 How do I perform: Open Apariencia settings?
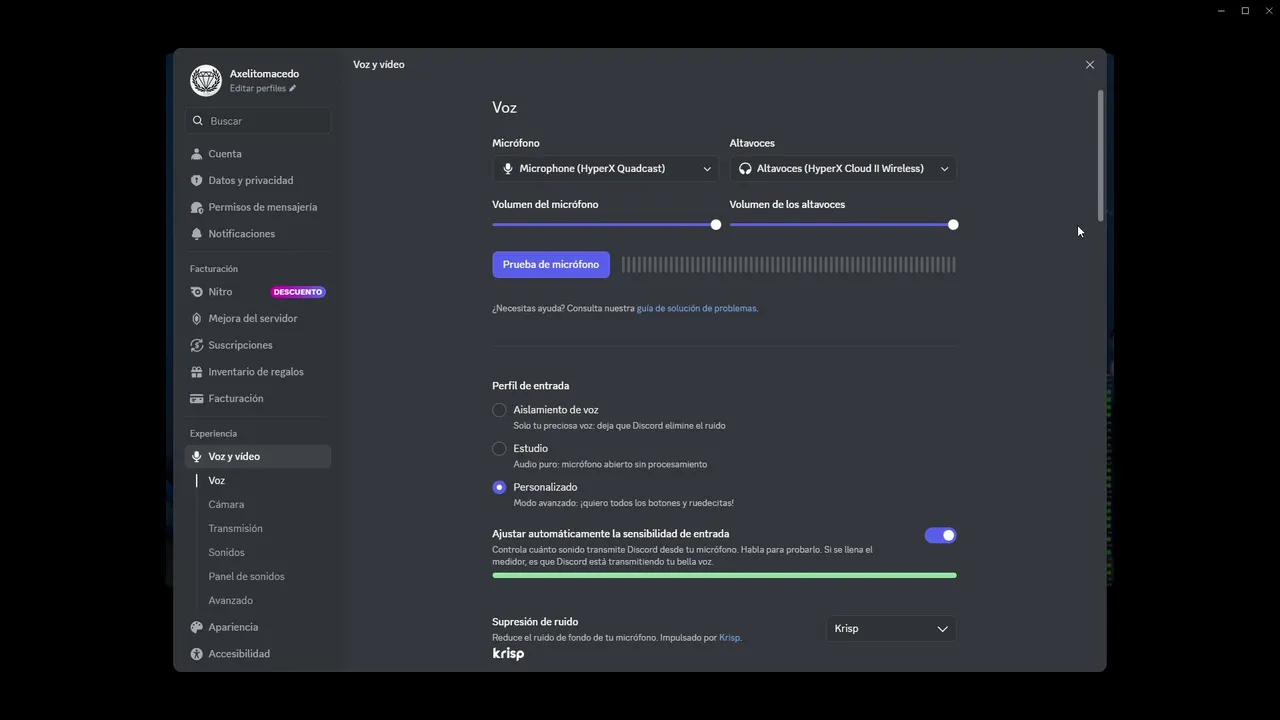(258, 627)
